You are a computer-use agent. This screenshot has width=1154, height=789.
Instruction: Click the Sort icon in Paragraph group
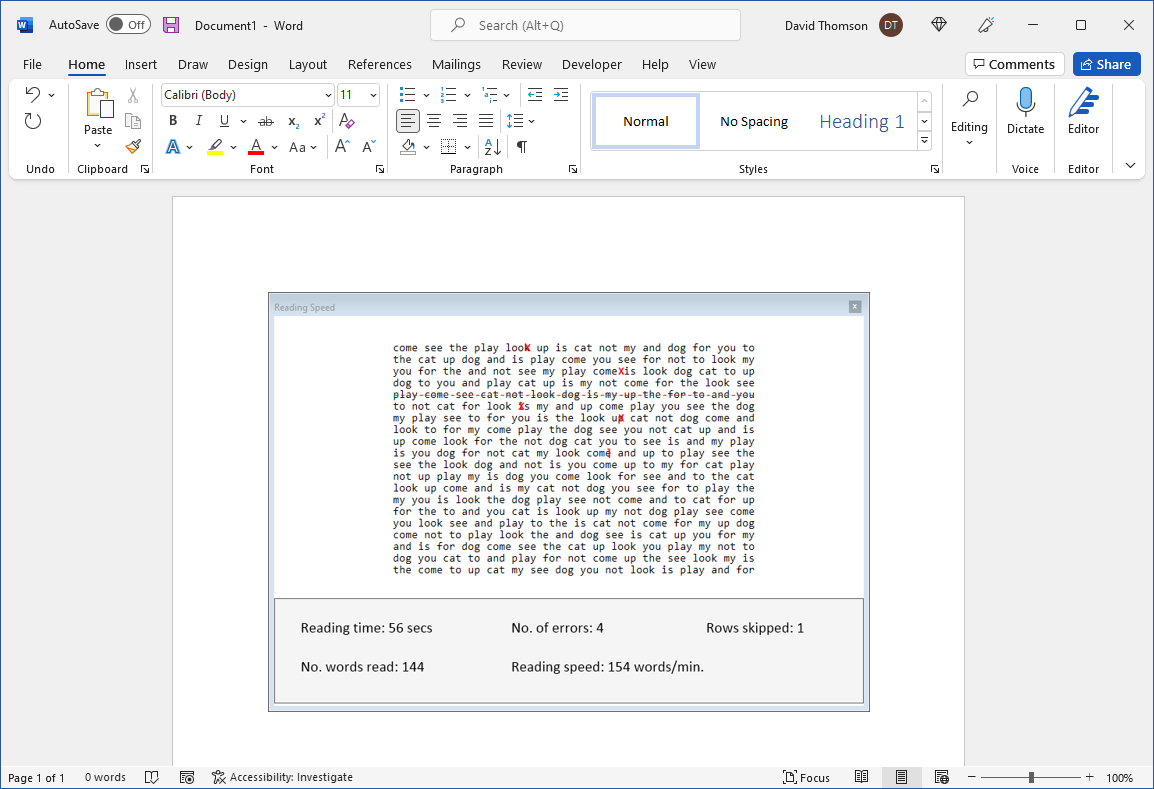click(x=492, y=147)
